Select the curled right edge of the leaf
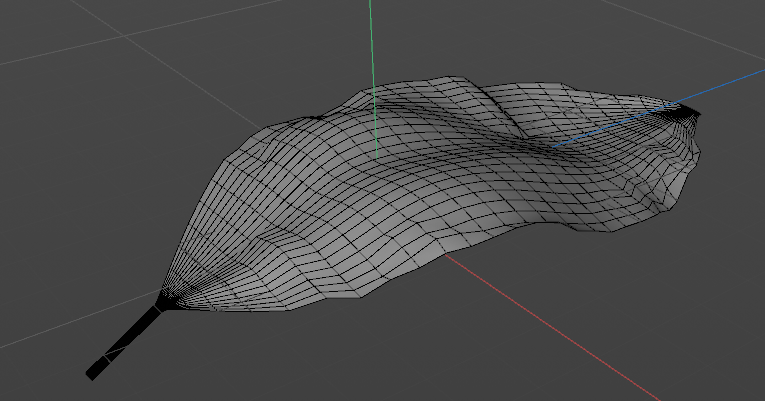 (683, 166)
